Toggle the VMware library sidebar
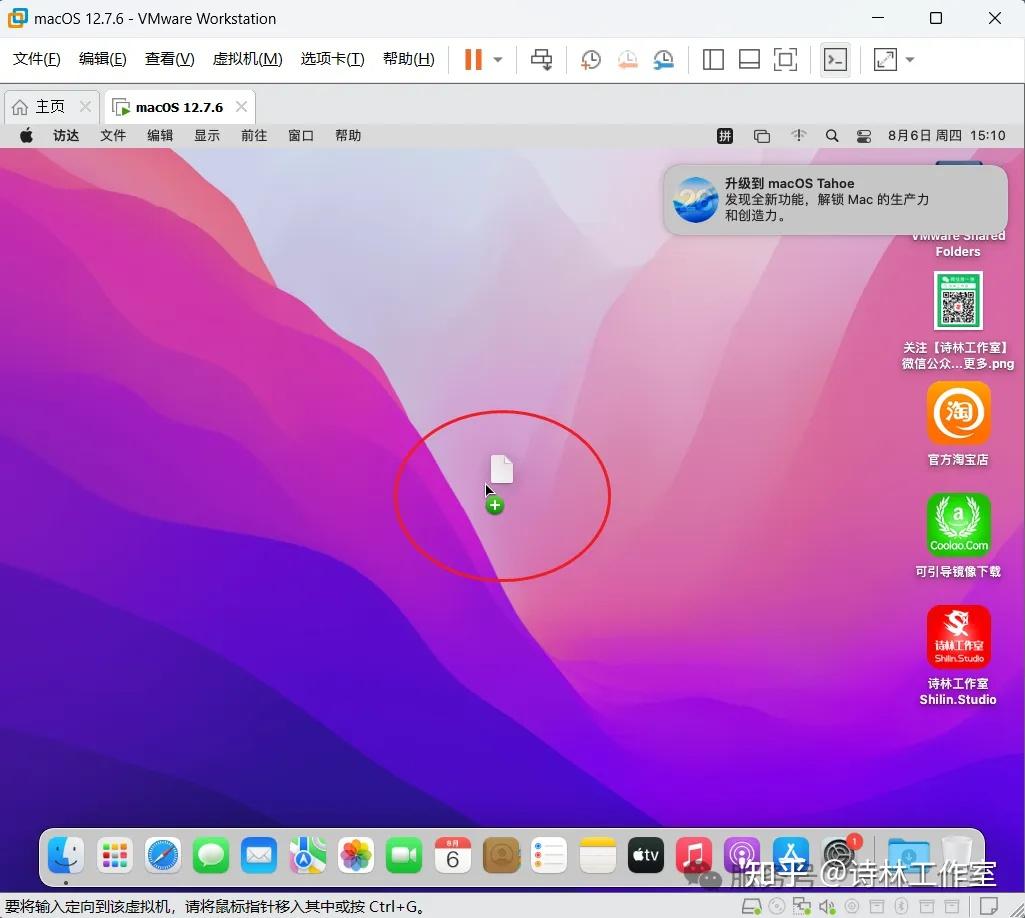 coord(713,60)
